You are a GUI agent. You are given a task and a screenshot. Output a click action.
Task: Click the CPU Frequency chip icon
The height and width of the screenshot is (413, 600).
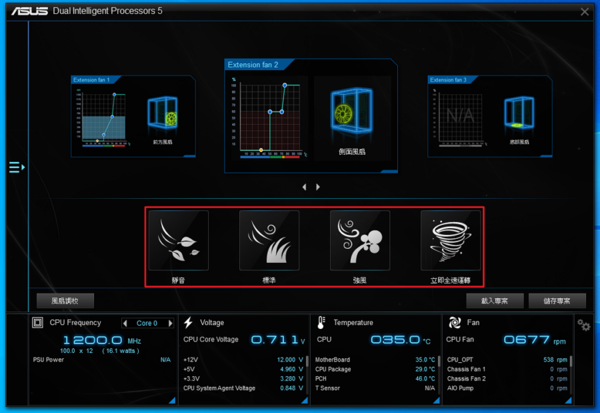tap(38, 323)
